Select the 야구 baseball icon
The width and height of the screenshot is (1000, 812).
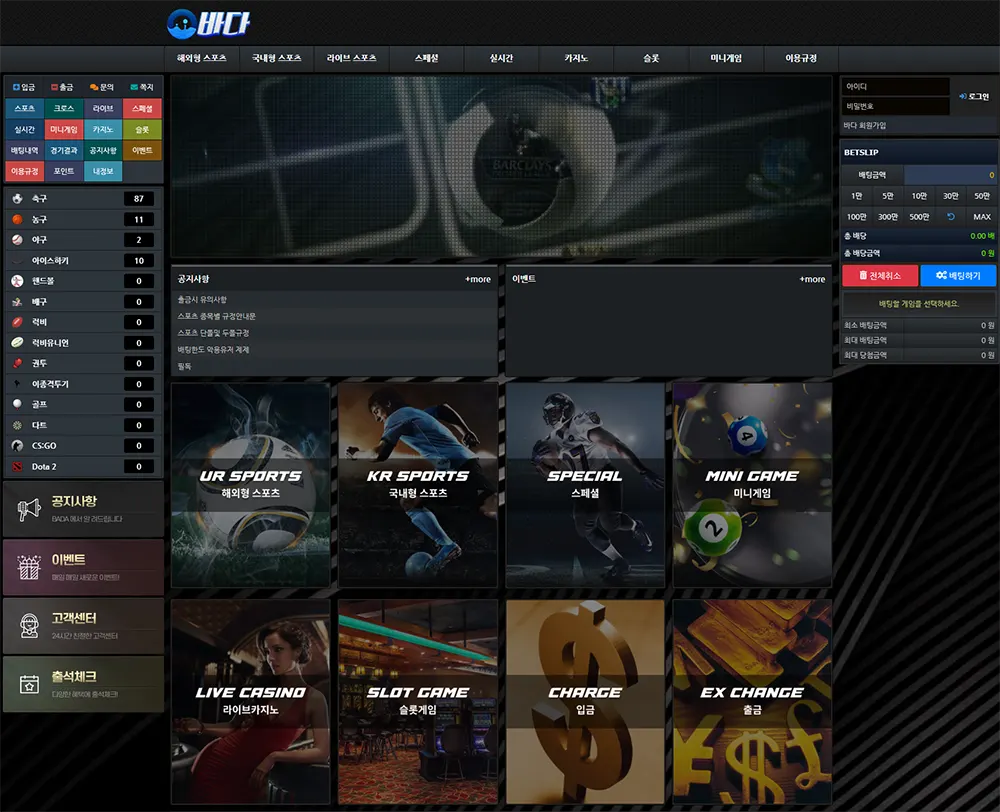17,240
